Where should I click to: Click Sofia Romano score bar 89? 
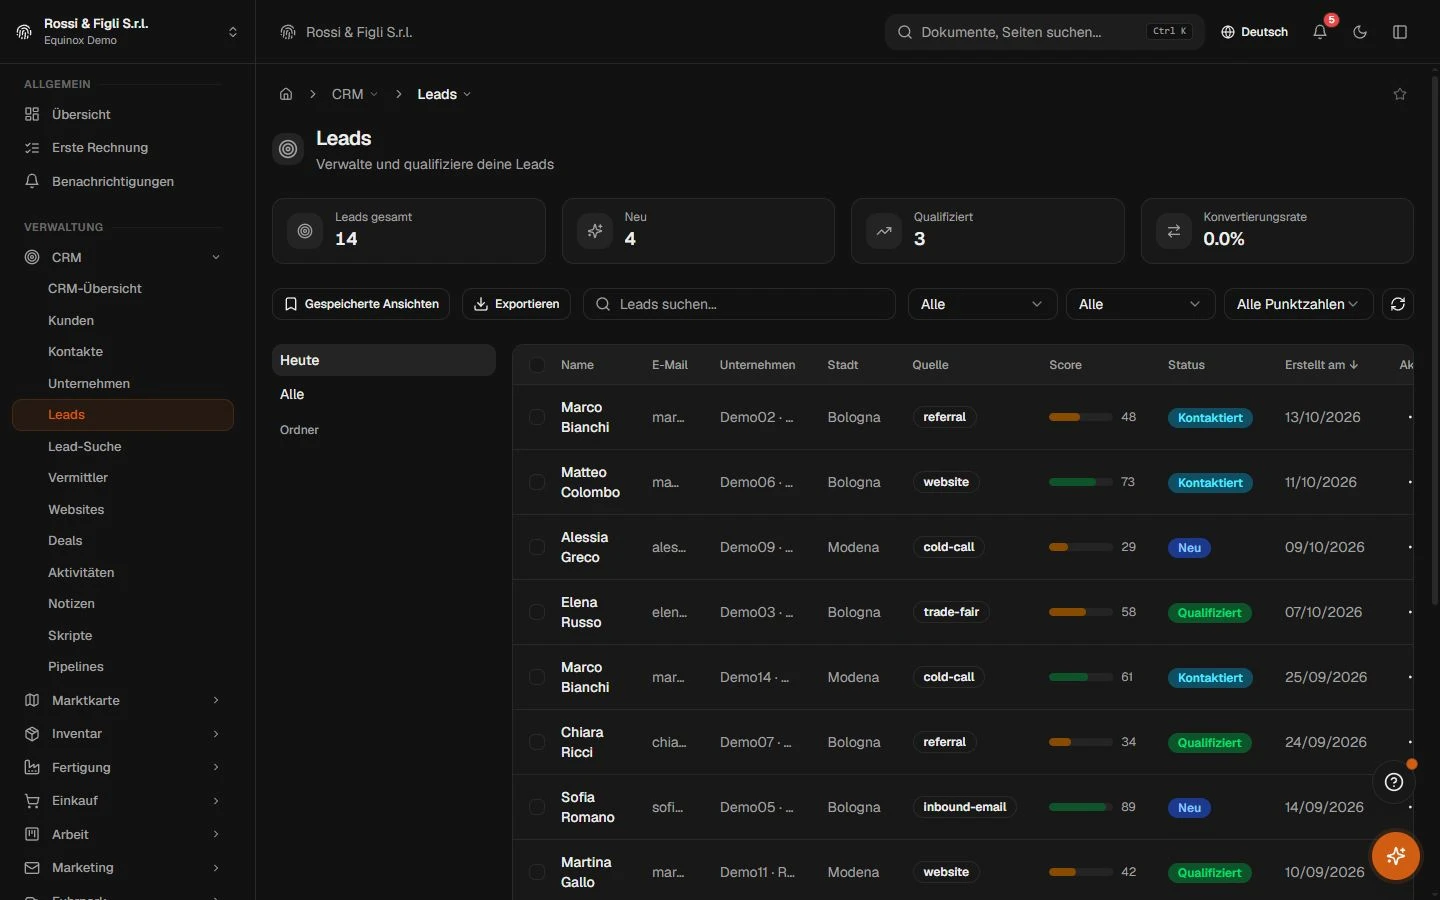point(1081,807)
